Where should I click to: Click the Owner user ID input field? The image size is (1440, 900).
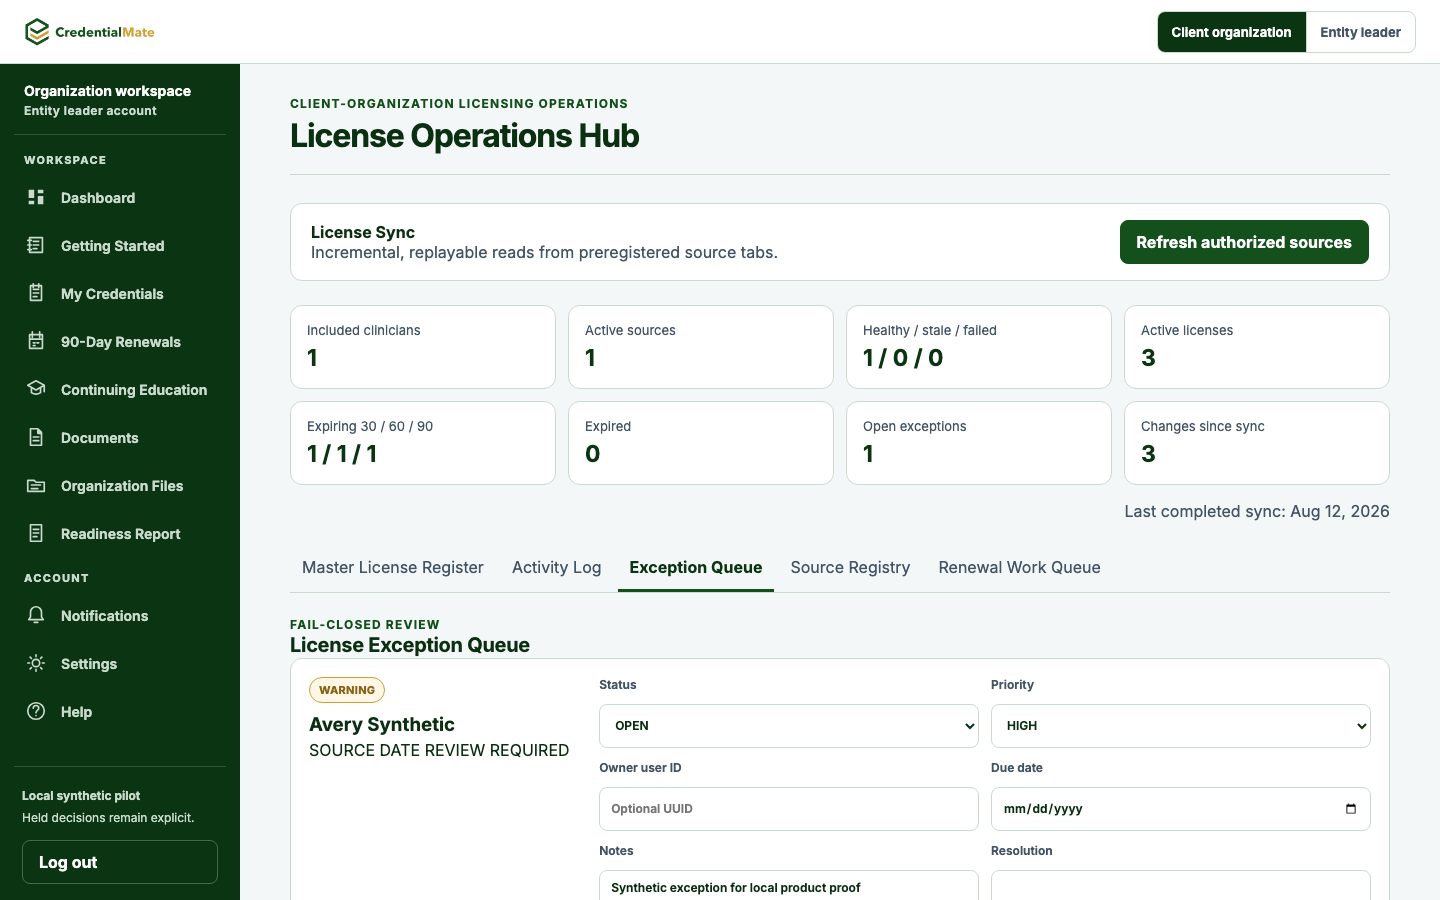click(x=789, y=809)
